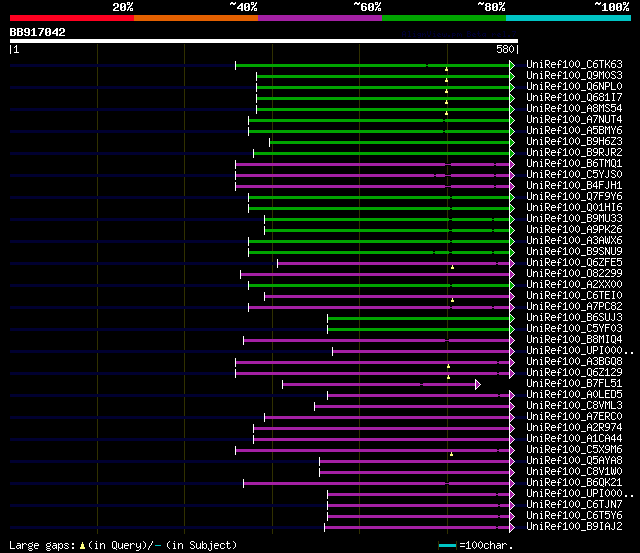
Task: Click the green alignment bar for UniRef100_B6SUJ3
Action: [x=418, y=318]
